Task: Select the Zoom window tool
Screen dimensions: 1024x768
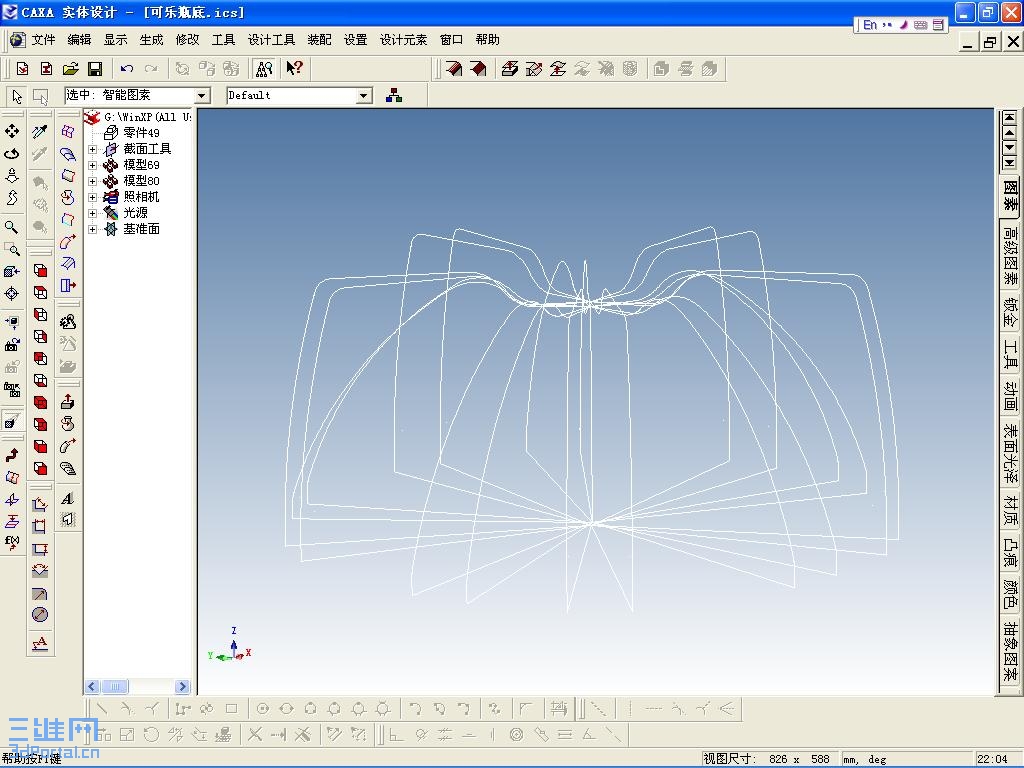Action: [12, 249]
